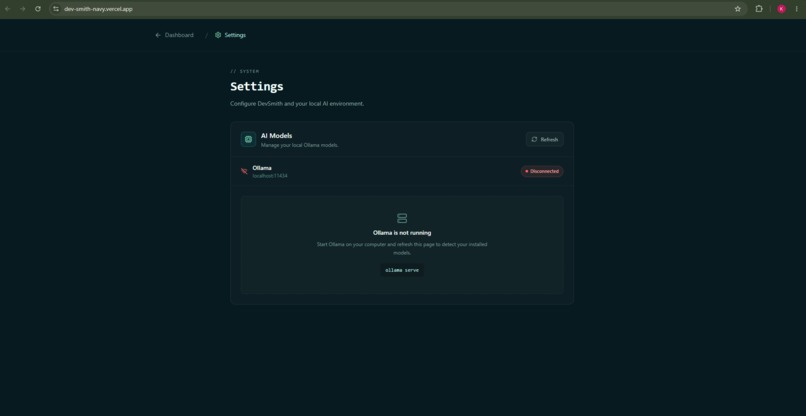This screenshot has height=416, width=806.
Task: Click 'Configure DevSmith and your local AI environment.'
Action: [297, 104]
